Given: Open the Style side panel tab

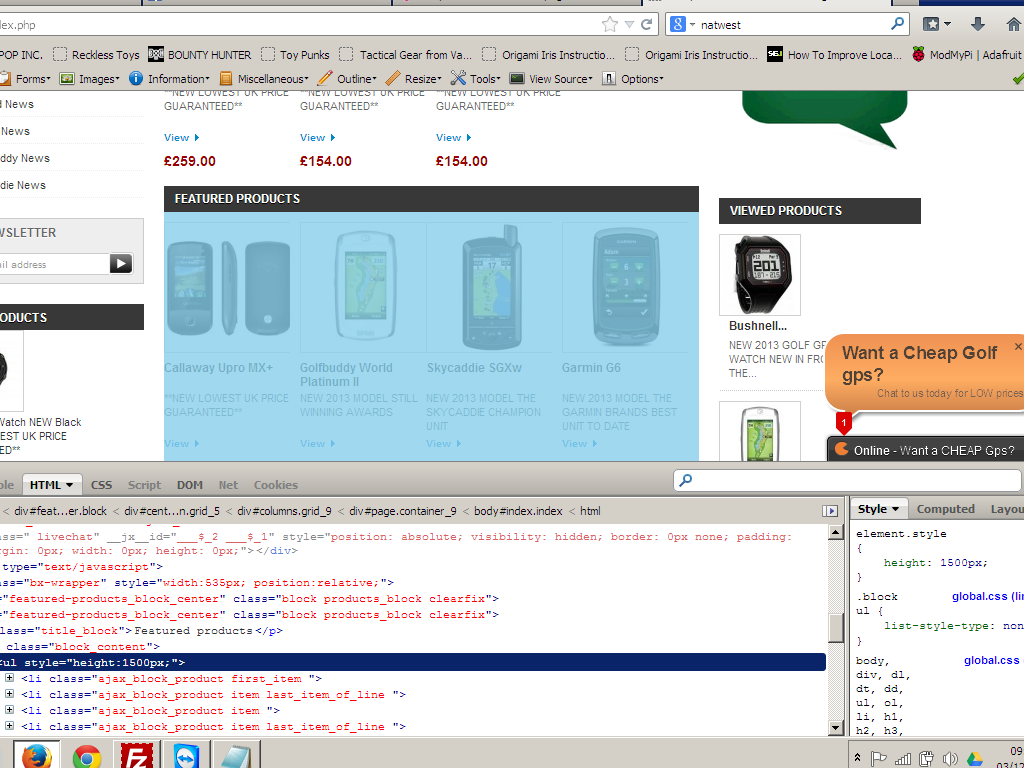Looking at the screenshot, I should click(x=878, y=509).
